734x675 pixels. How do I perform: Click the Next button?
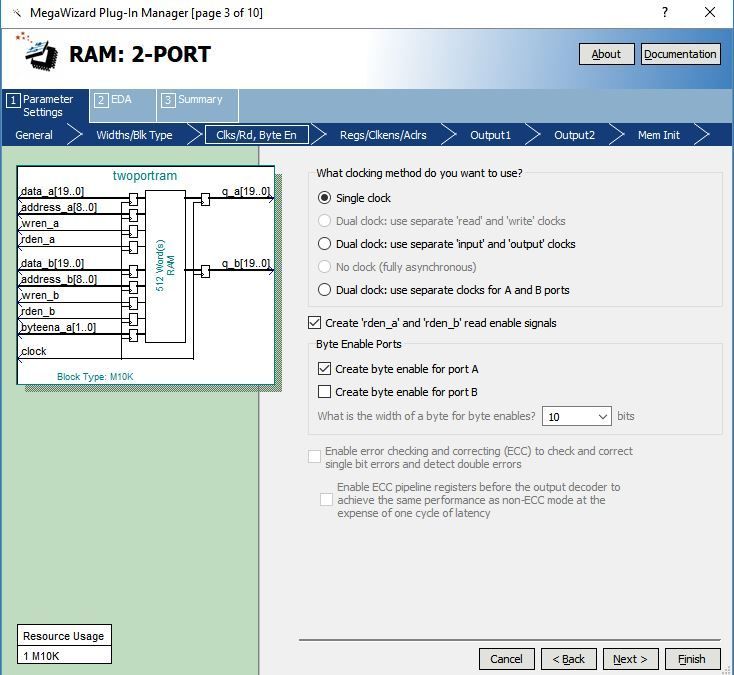[x=631, y=659]
